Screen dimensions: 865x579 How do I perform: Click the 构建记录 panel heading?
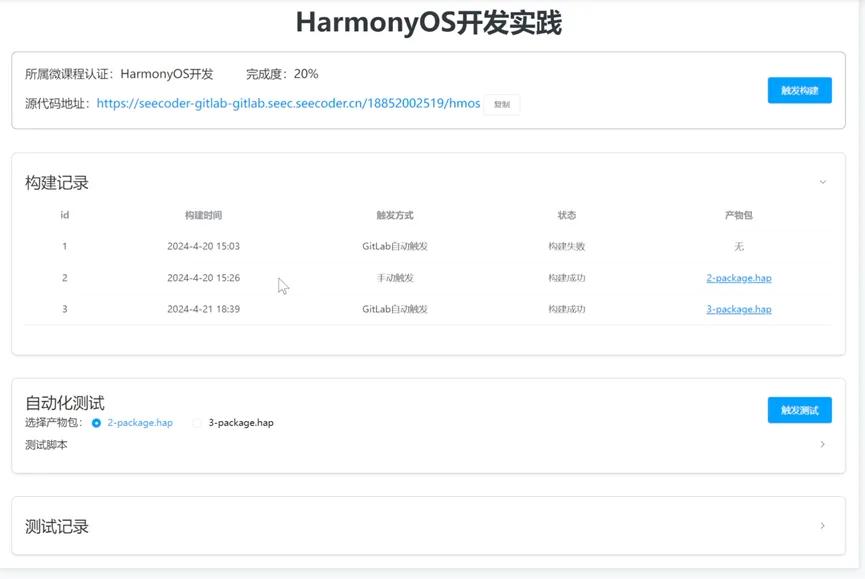point(57,183)
